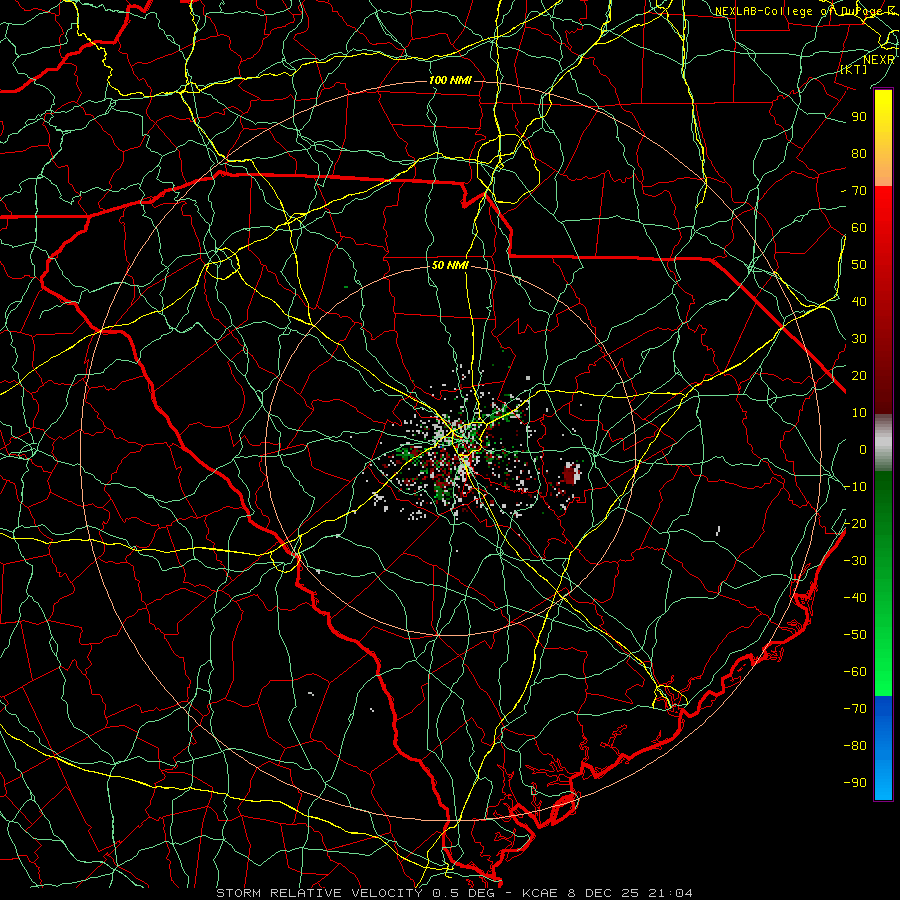Image resolution: width=900 pixels, height=900 pixels.
Task: Click the -20 value on velocity scale
Action: 855,523
